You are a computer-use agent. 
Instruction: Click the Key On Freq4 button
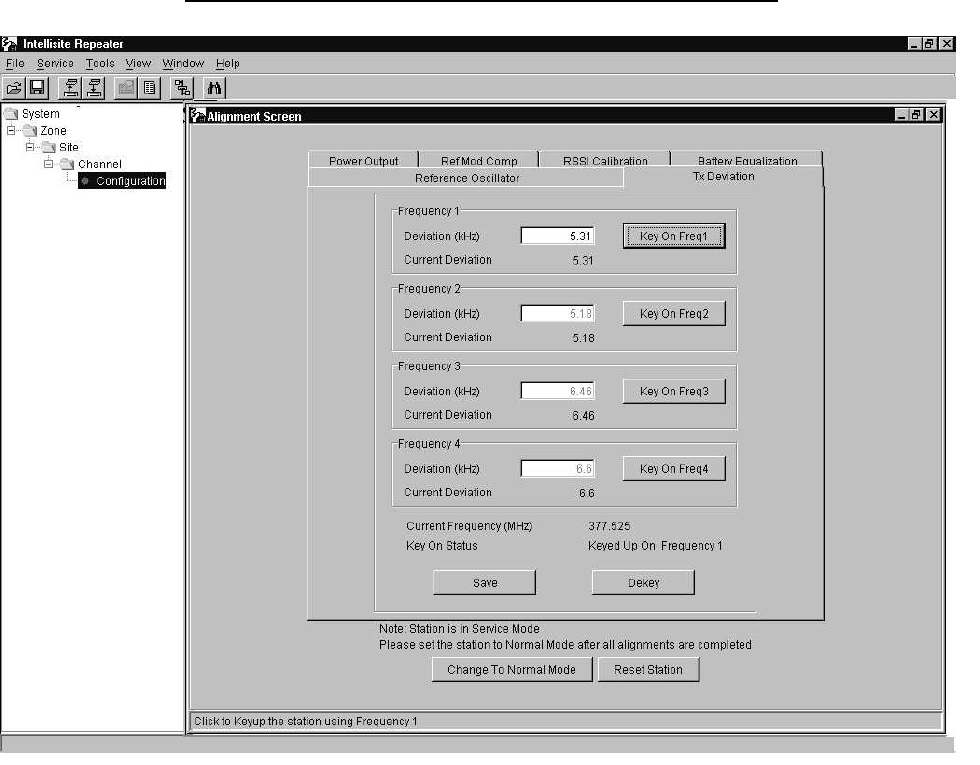click(x=674, y=469)
